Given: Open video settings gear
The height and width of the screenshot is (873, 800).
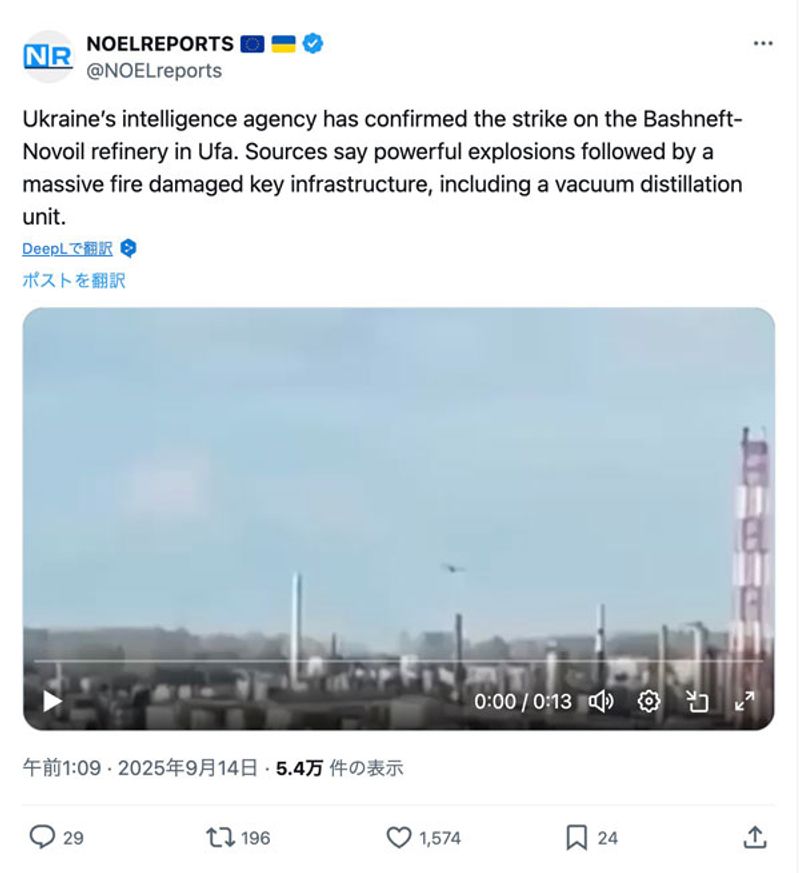Looking at the screenshot, I should click(x=649, y=702).
